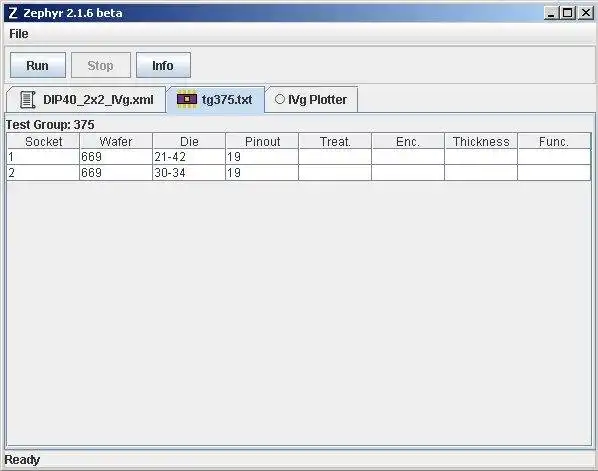Select the die cell 21-42
Image resolution: width=598 pixels, height=471 pixels.
point(189,157)
